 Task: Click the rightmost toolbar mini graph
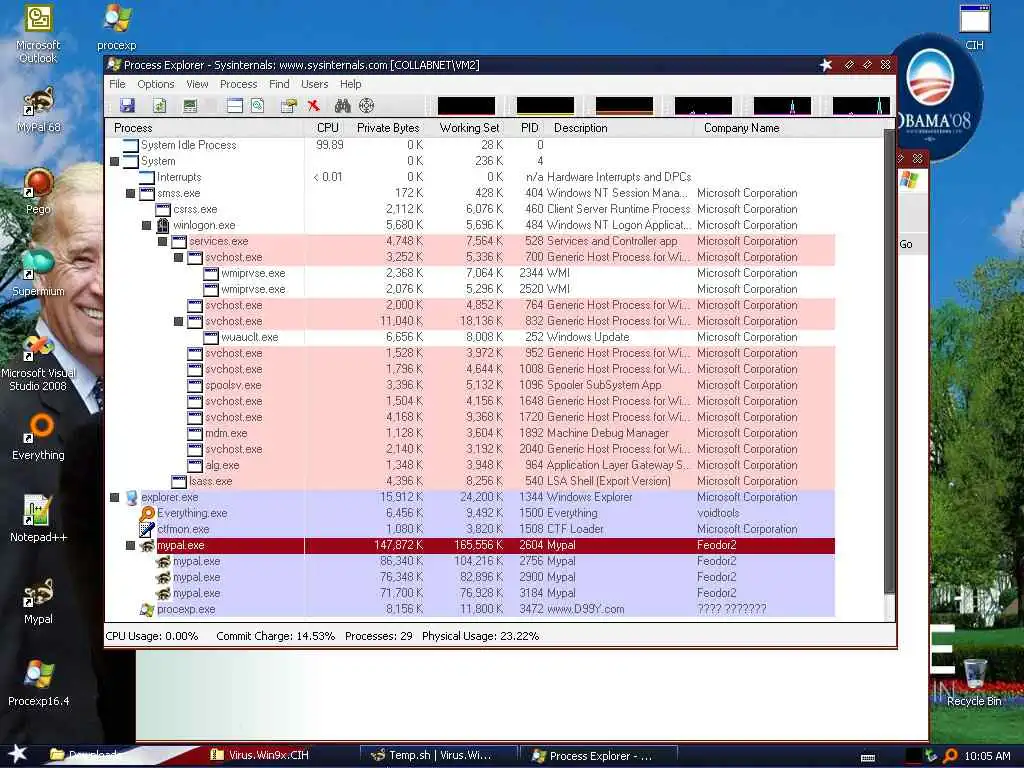[861, 106]
